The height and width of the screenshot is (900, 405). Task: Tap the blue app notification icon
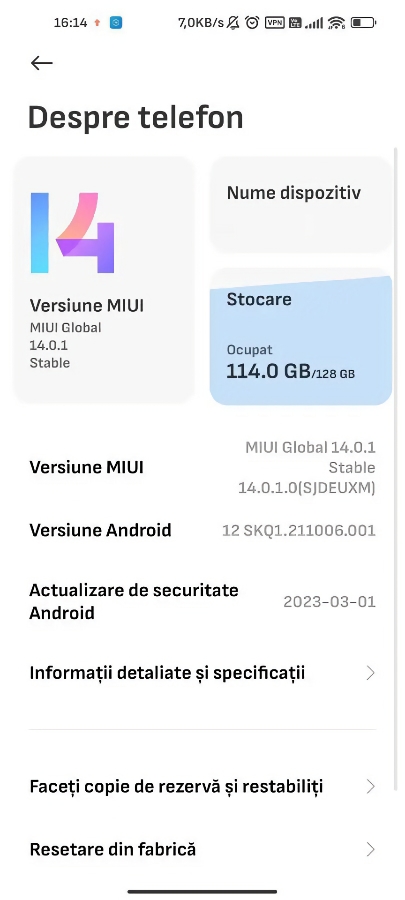point(116,23)
